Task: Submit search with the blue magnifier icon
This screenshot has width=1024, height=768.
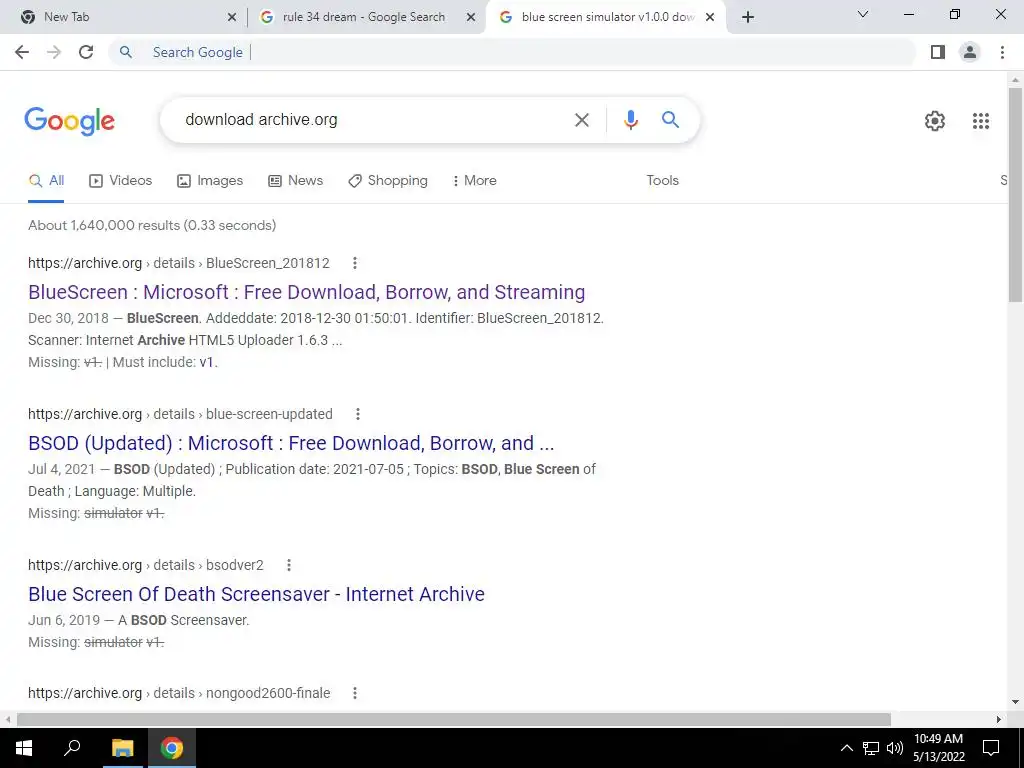Action: pyautogui.click(x=670, y=120)
